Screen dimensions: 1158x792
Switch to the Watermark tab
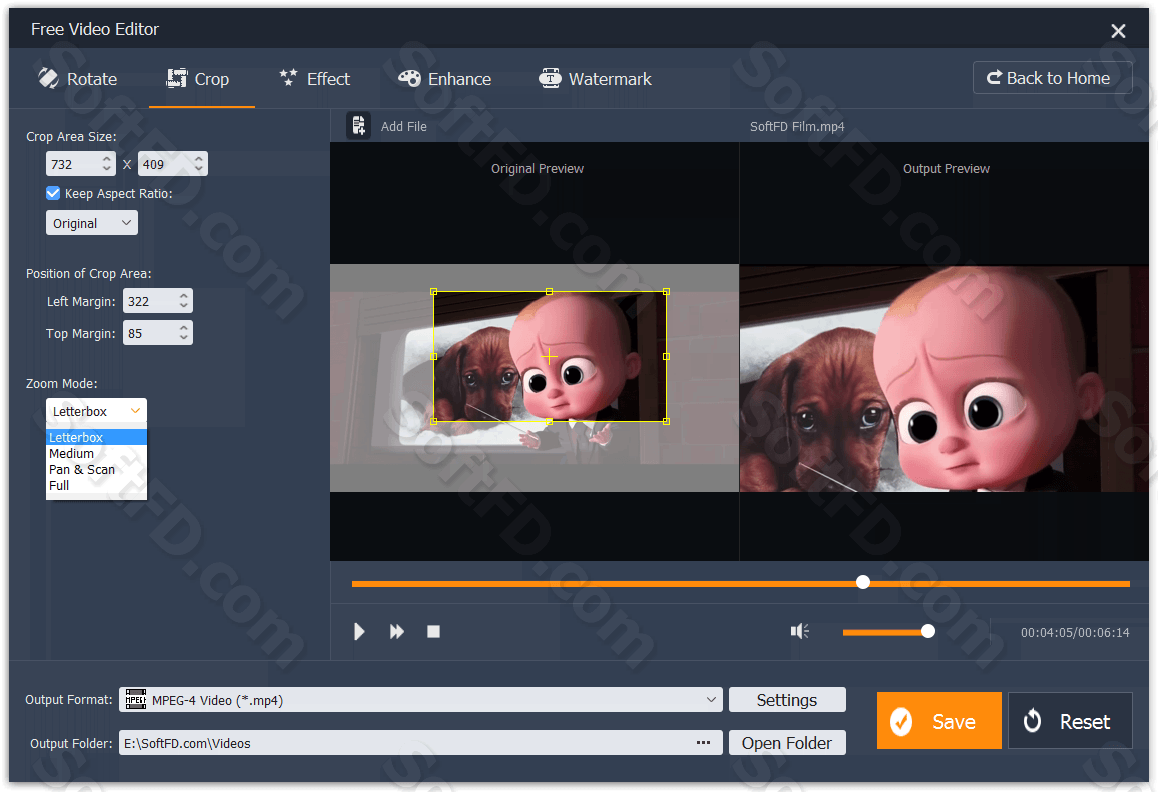coord(595,79)
